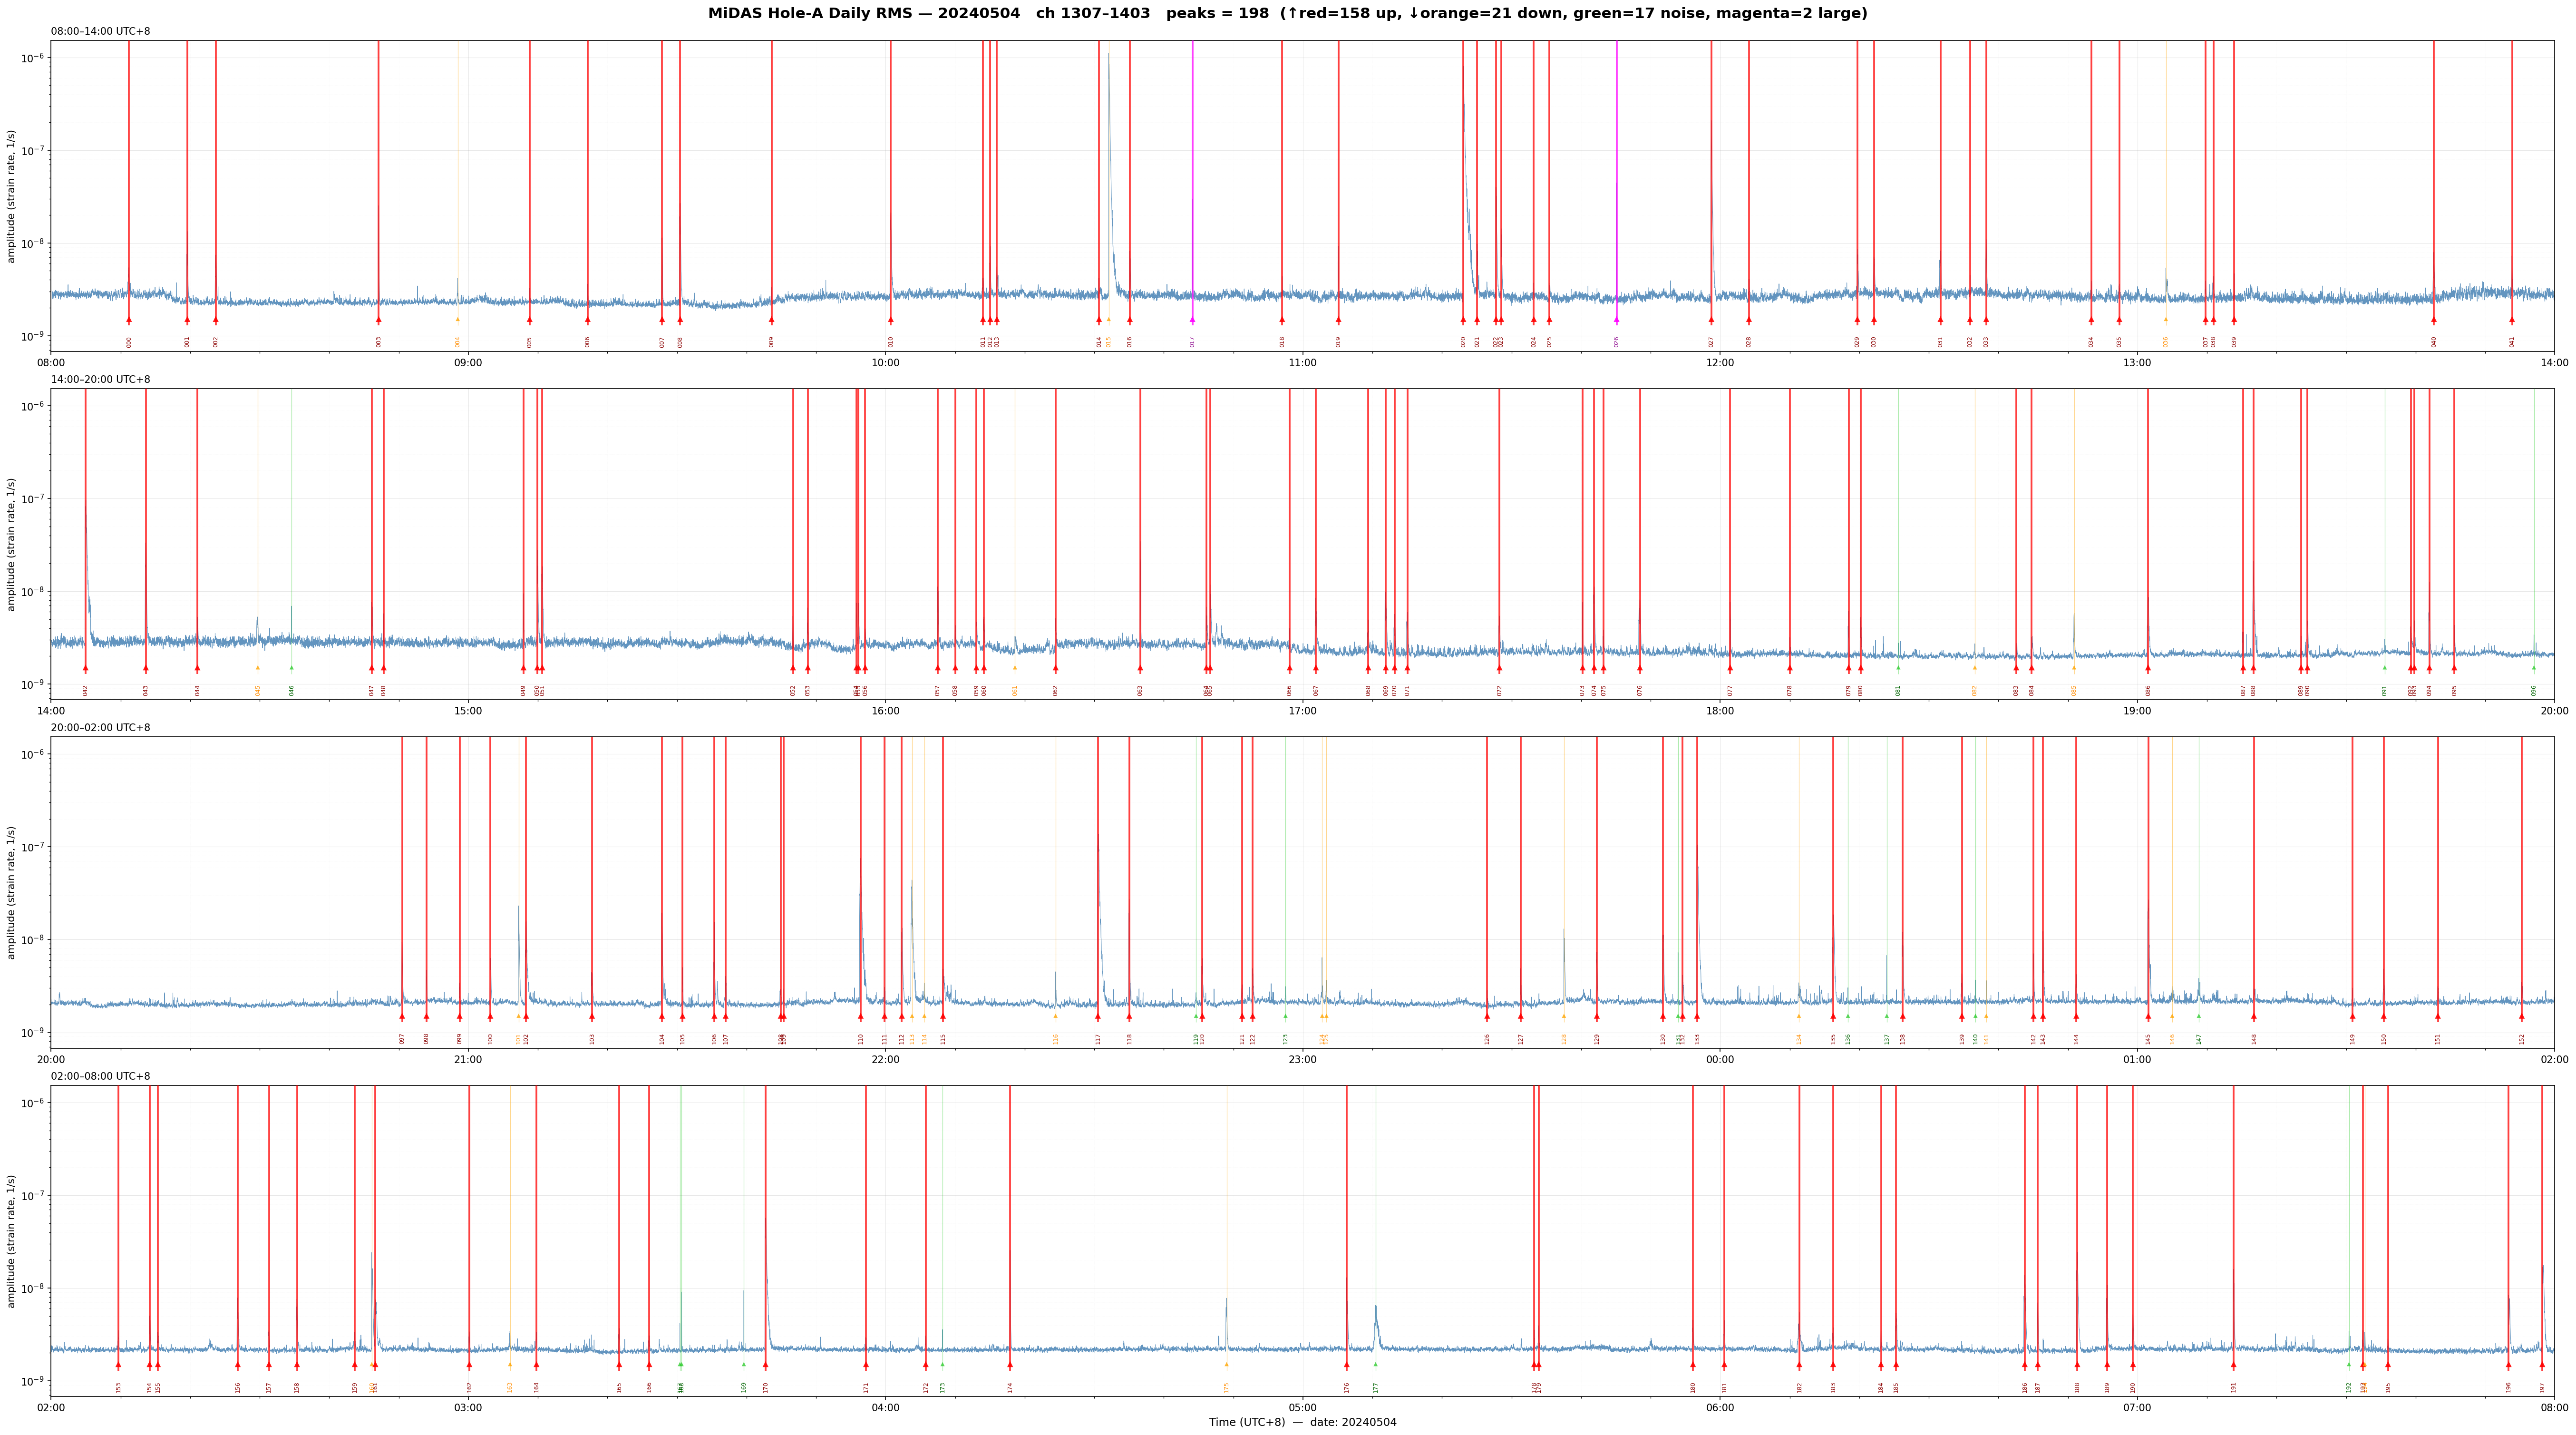Click the peak number label "153"
Viewport: 2576px width, 1435px height.
(118, 1387)
